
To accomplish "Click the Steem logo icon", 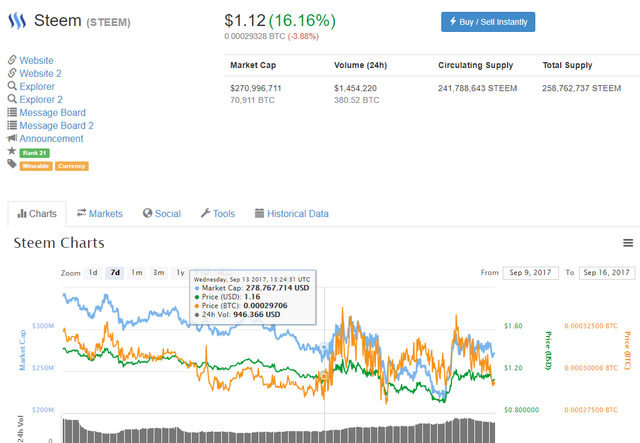I will coord(17,20).
